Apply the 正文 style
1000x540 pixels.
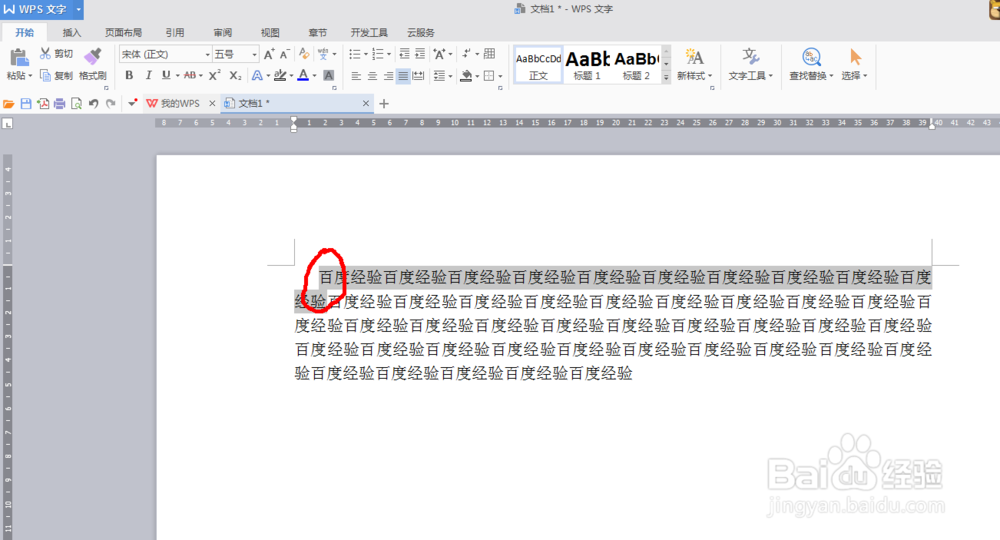(x=538, y=64)
